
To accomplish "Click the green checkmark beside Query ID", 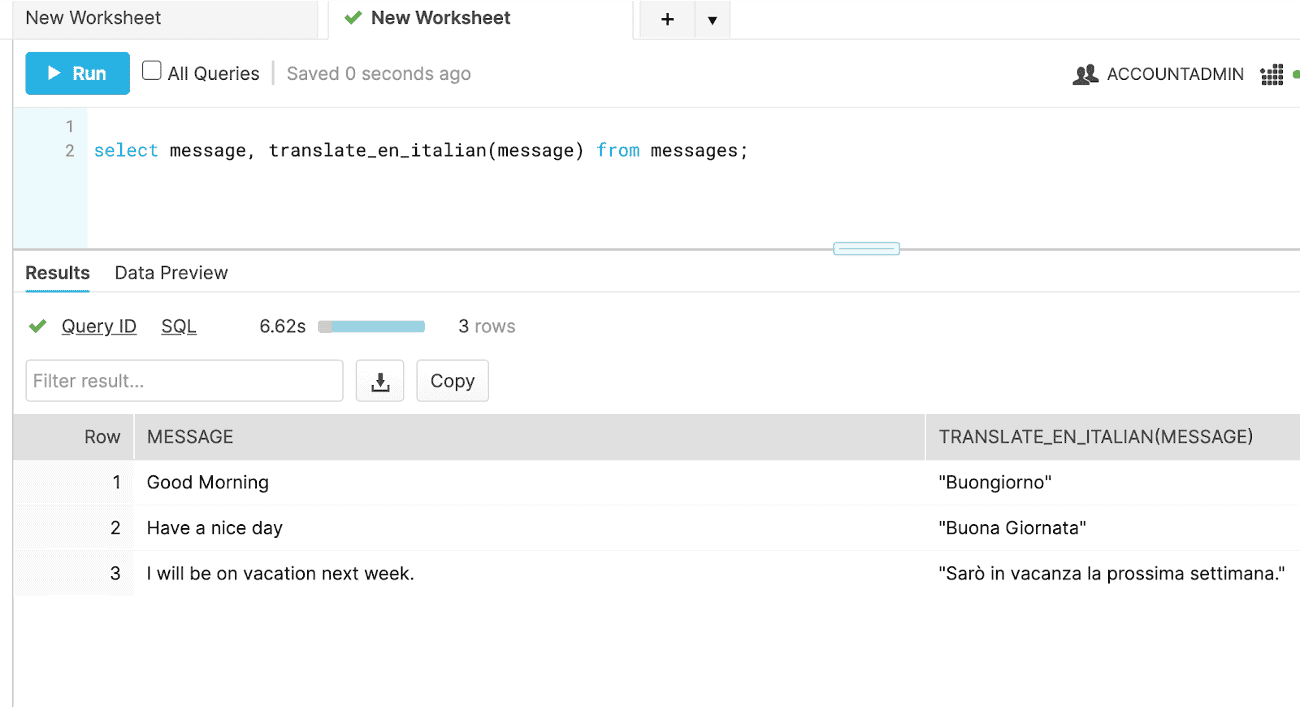I will (38, 326).
